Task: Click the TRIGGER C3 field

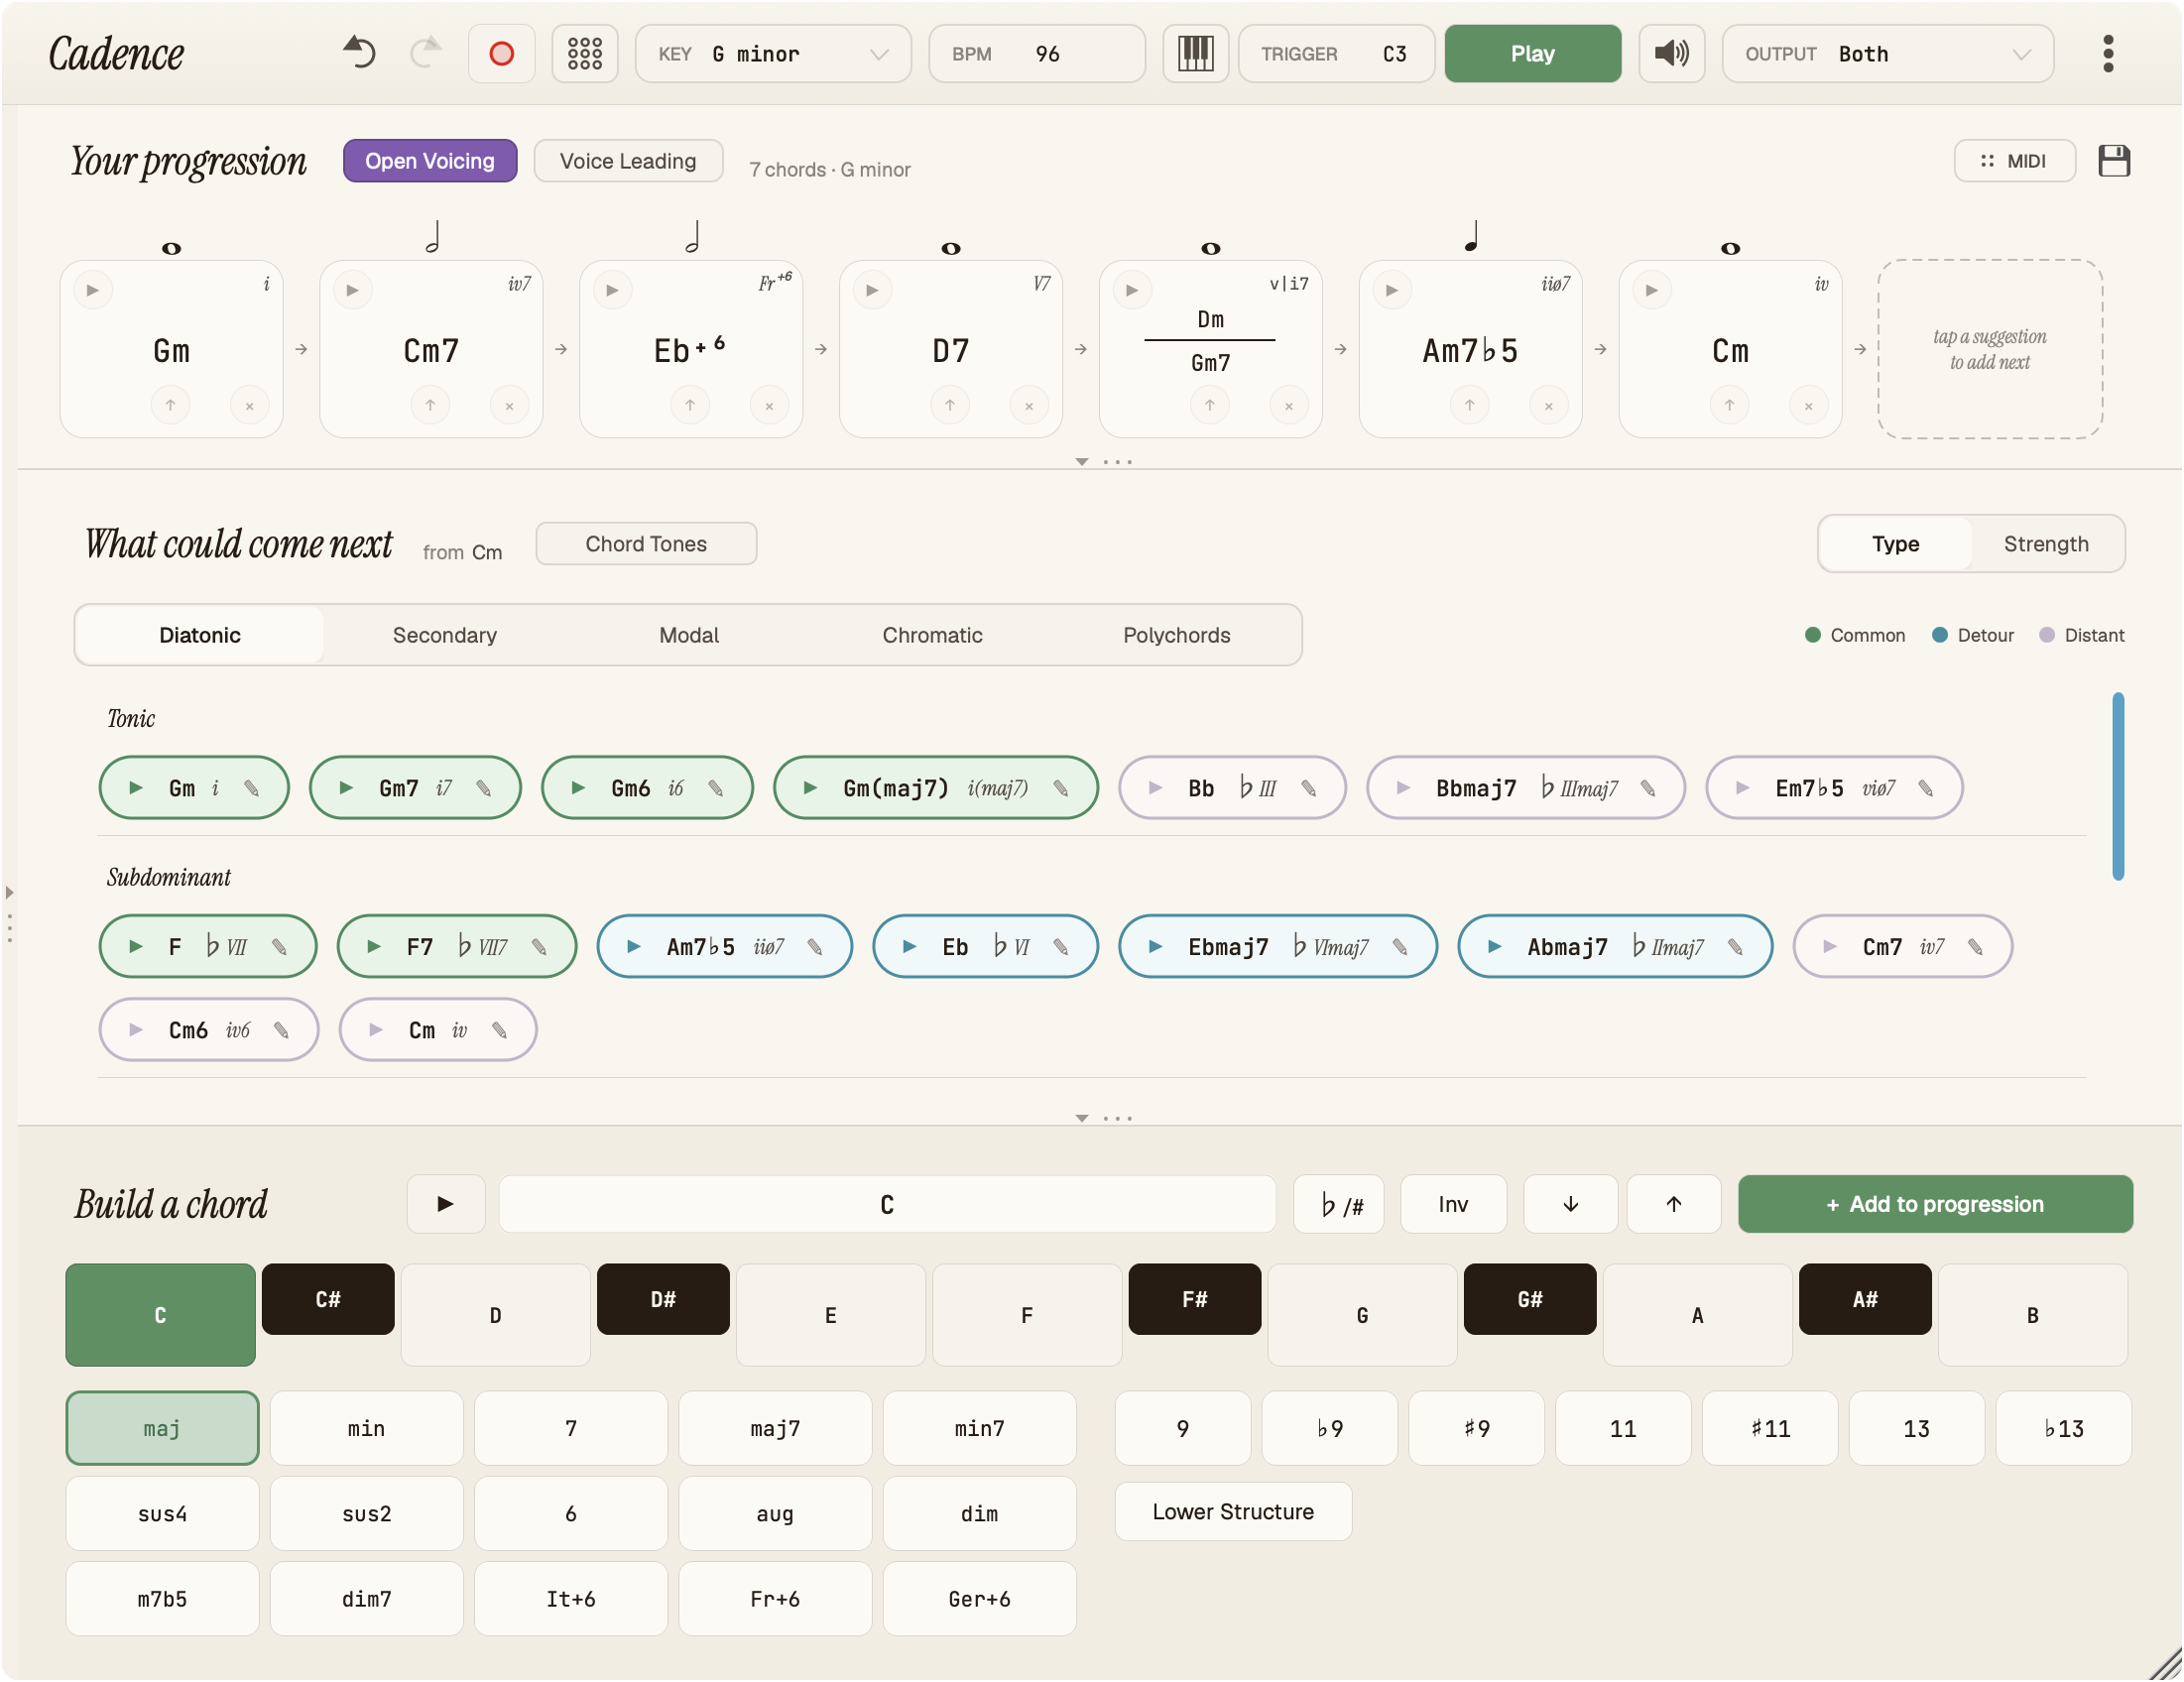Action: point(1336,53)
